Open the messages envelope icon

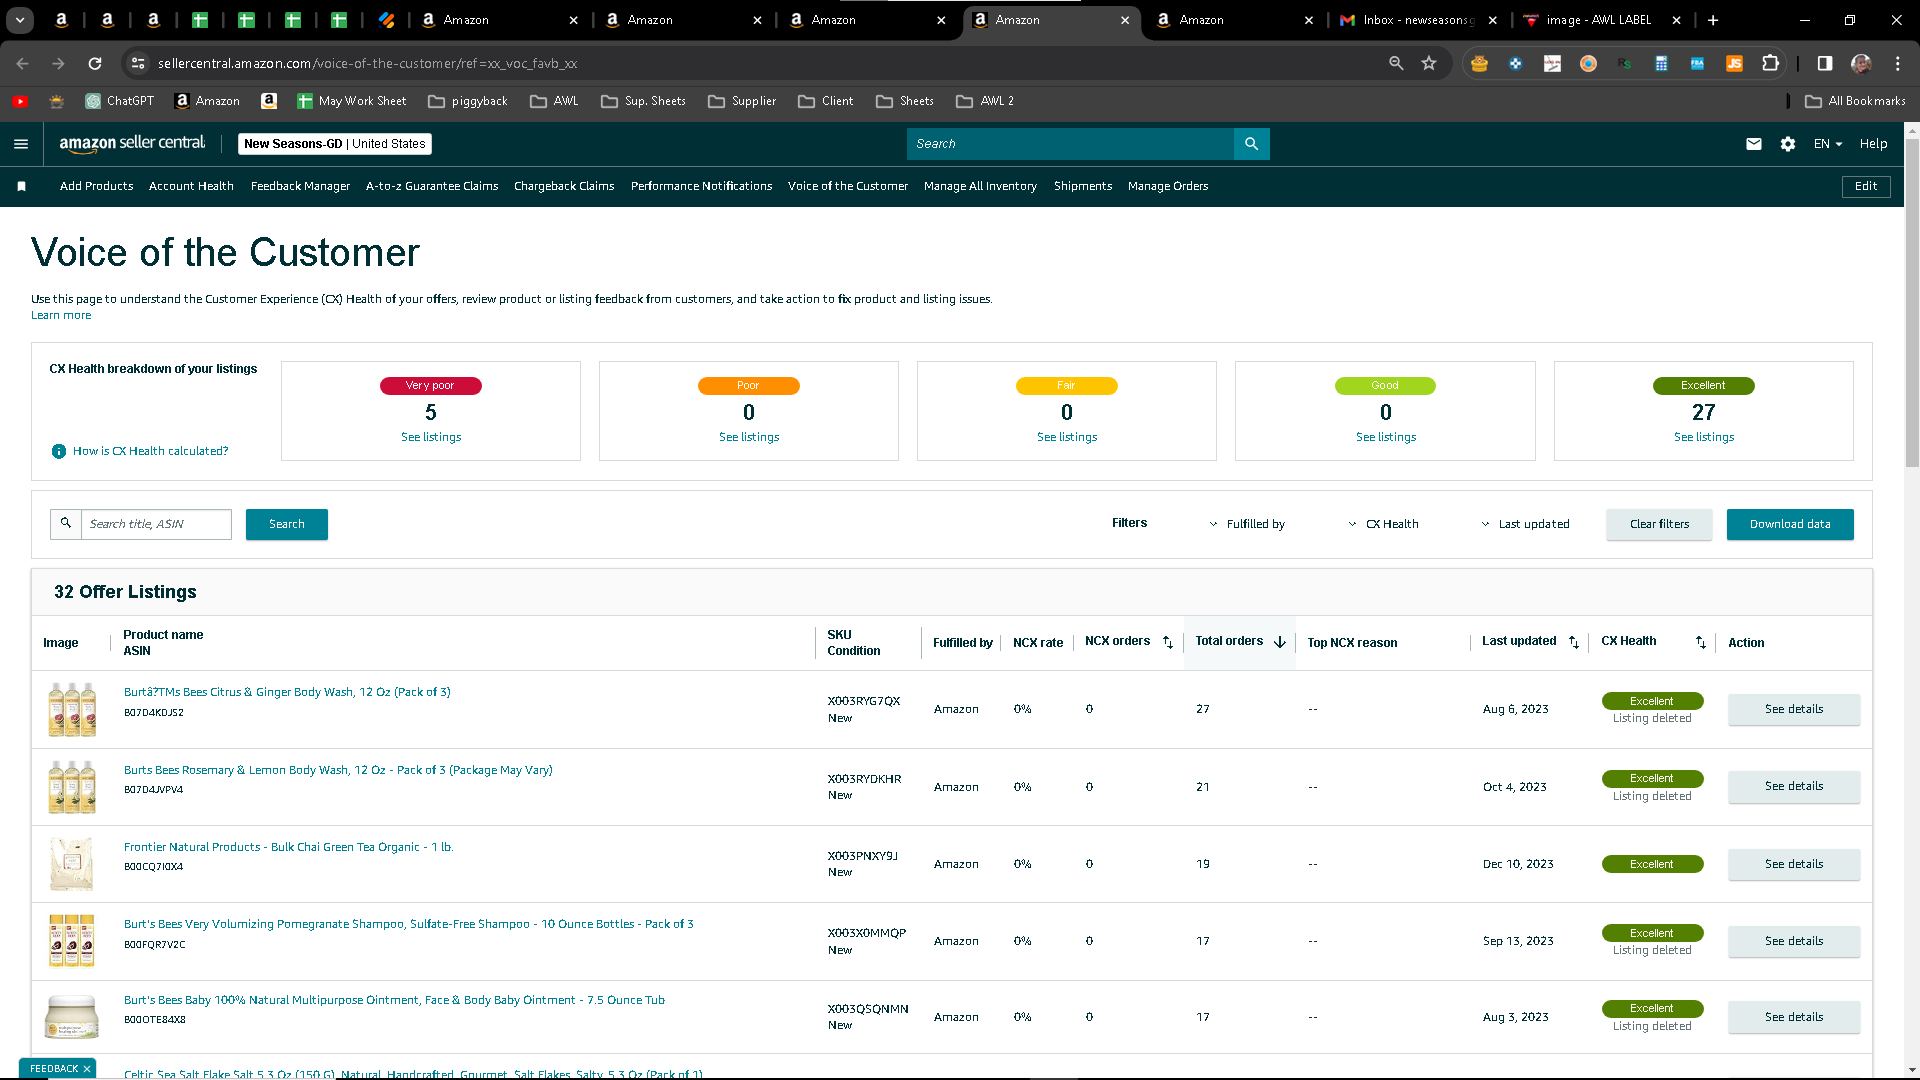1754,144
